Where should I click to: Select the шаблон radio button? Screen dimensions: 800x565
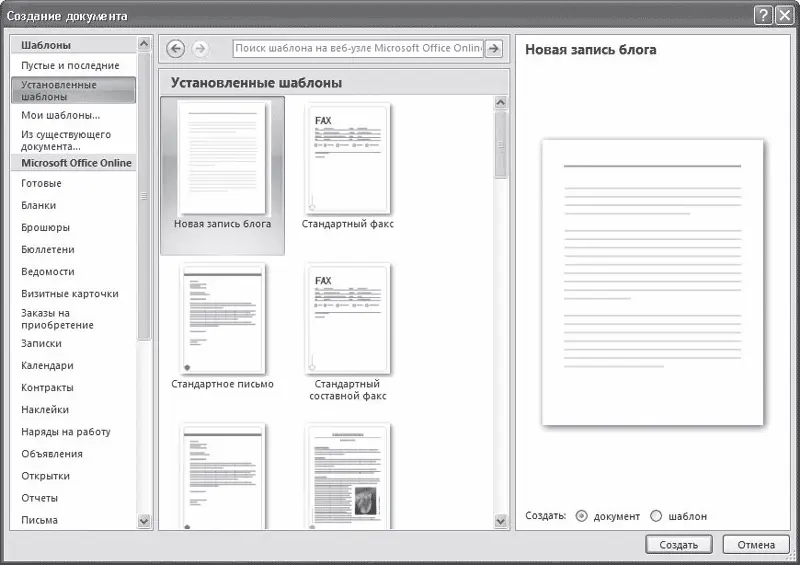[x=656, y=516]
